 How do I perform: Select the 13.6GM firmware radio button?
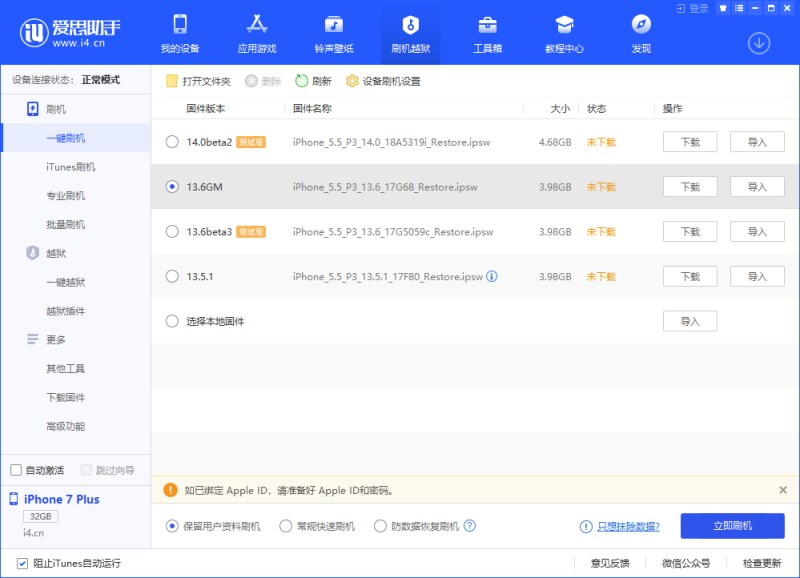[172, 187]
